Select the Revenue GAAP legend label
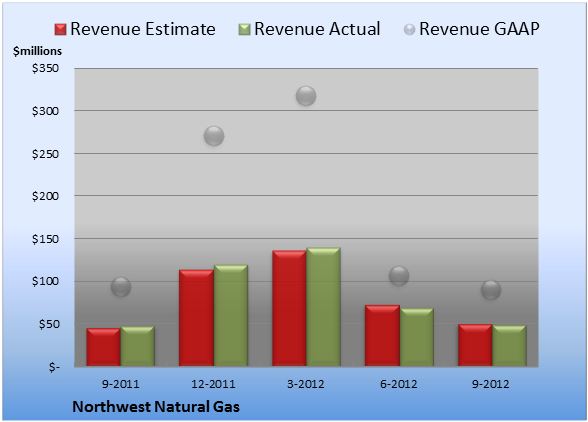Screen dimensions: 588x422 pos(479,29)
